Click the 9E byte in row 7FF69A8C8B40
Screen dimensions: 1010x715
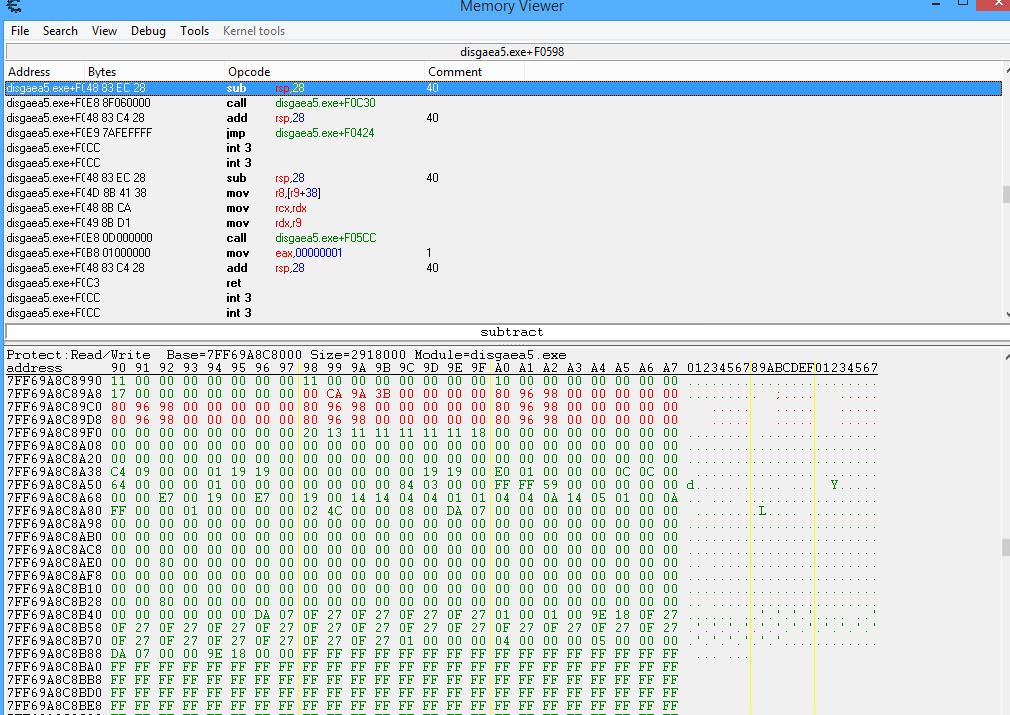598,615
